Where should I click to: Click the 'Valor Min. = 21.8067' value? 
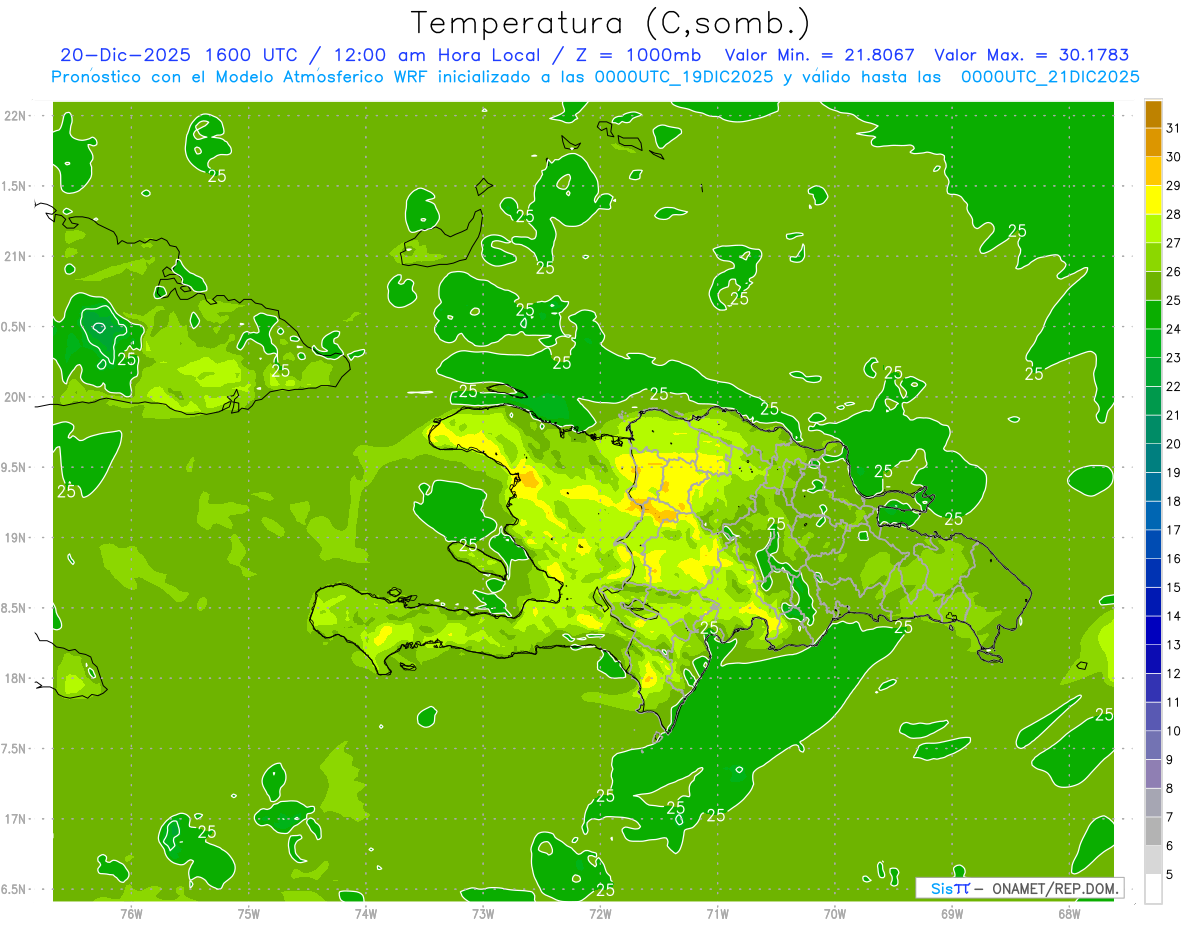pos(820,55)
